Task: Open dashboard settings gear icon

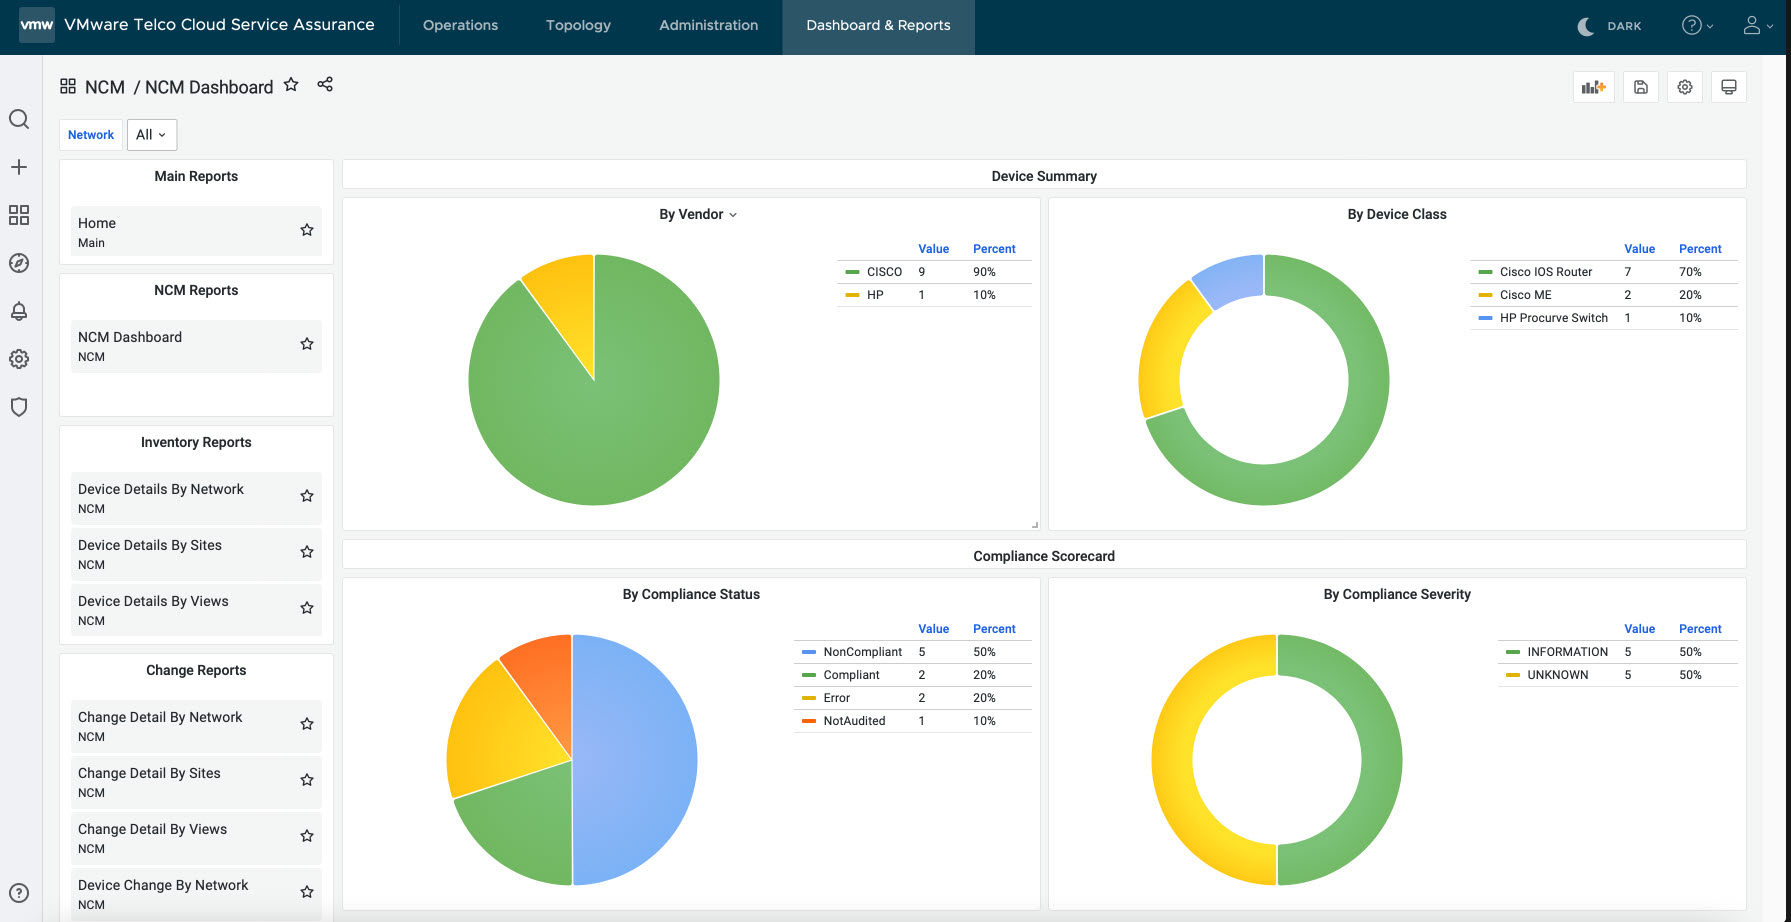Action: click(1685, 87)
